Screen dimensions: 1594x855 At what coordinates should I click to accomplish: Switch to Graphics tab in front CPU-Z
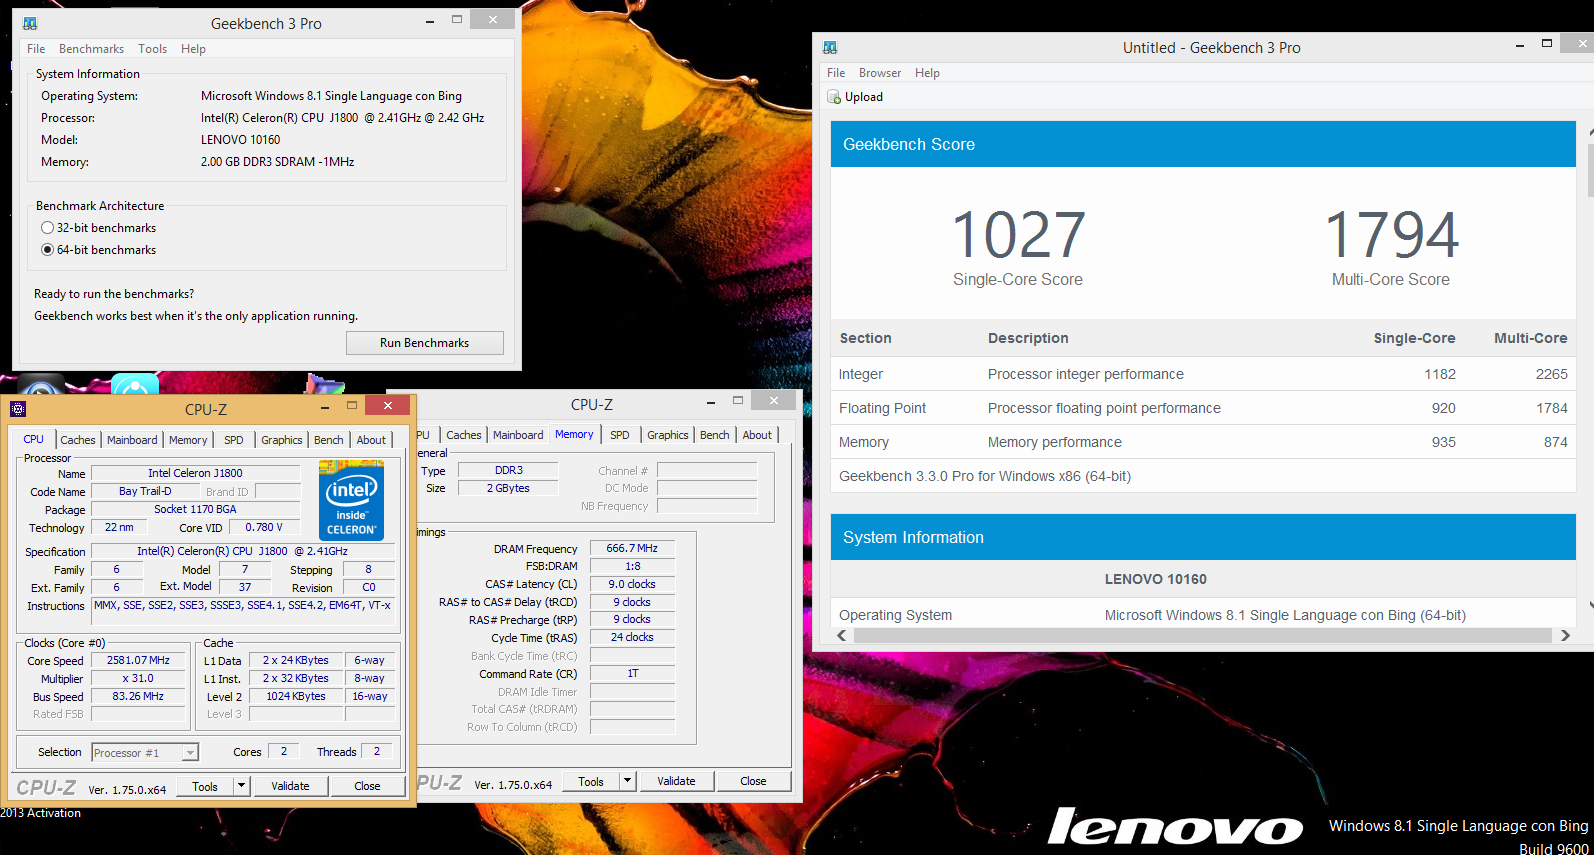click(x=282, y=440)
